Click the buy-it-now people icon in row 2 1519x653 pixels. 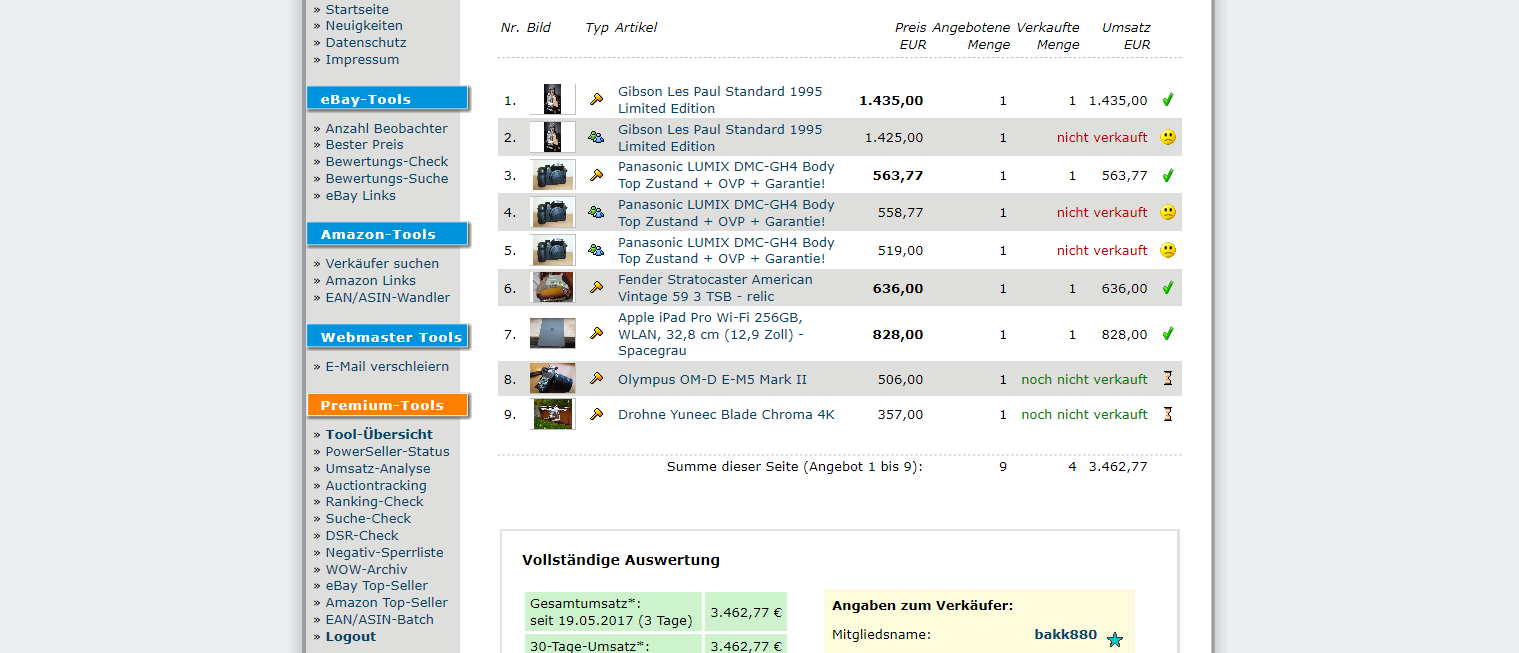point(597,137)
